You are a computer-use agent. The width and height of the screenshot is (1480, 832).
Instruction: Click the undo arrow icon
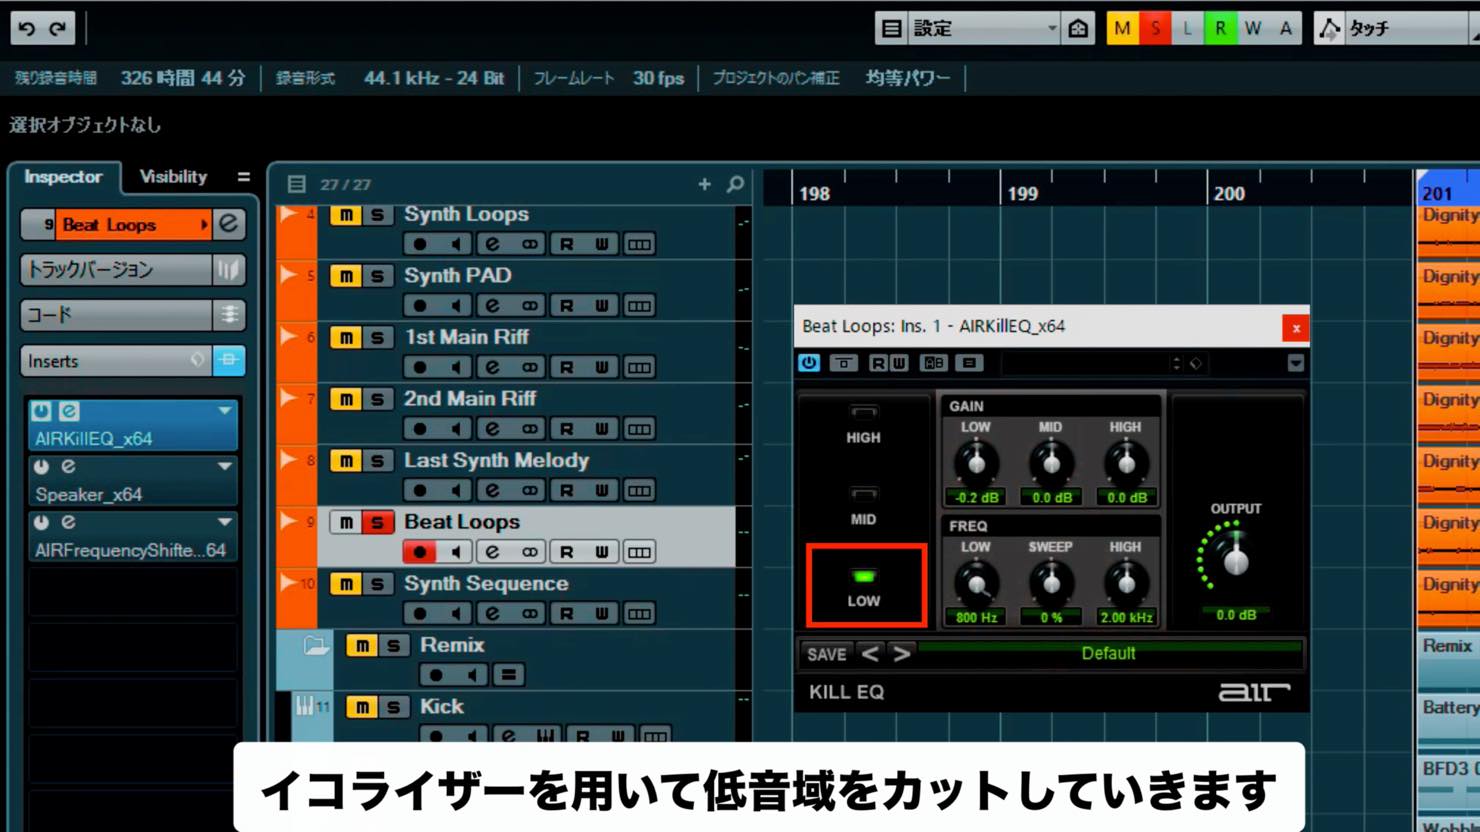(27, 28)
